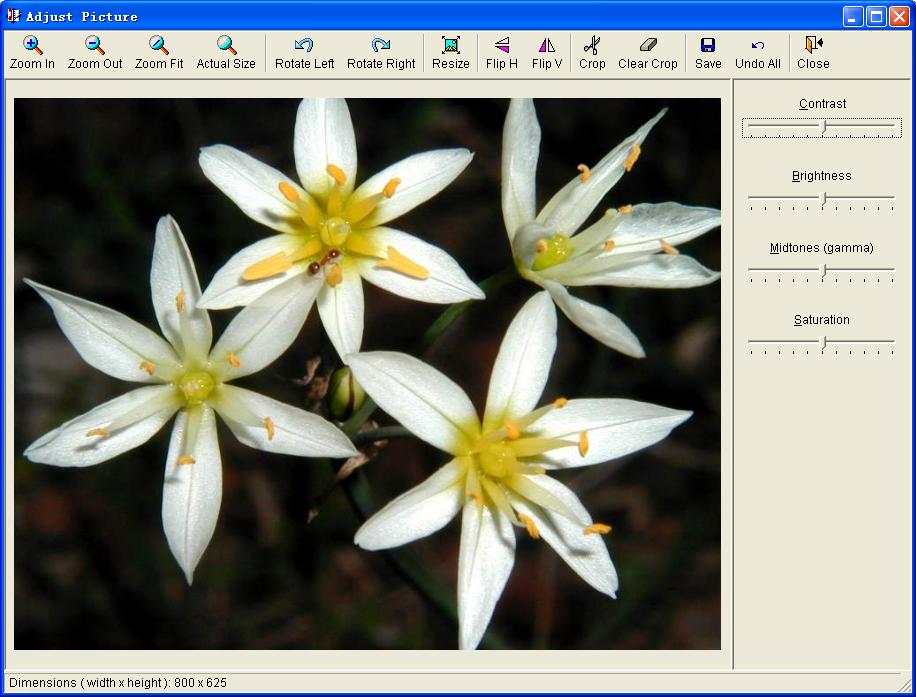The width and height of the screenshot is (916, 697).
Task: Flip the image vertically with Flip V
Action: pyautogui.click(x=546, y=46)
